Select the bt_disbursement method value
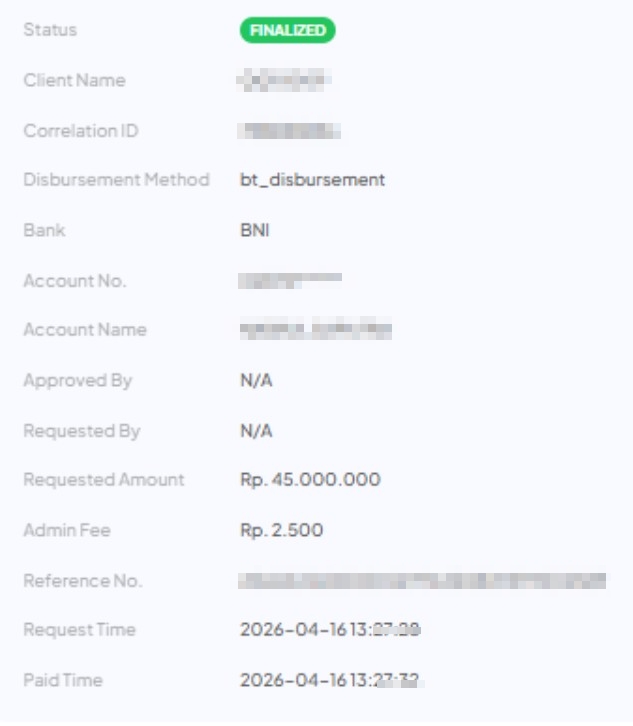This screenshot has height=726, width=633. click(312, 180)
